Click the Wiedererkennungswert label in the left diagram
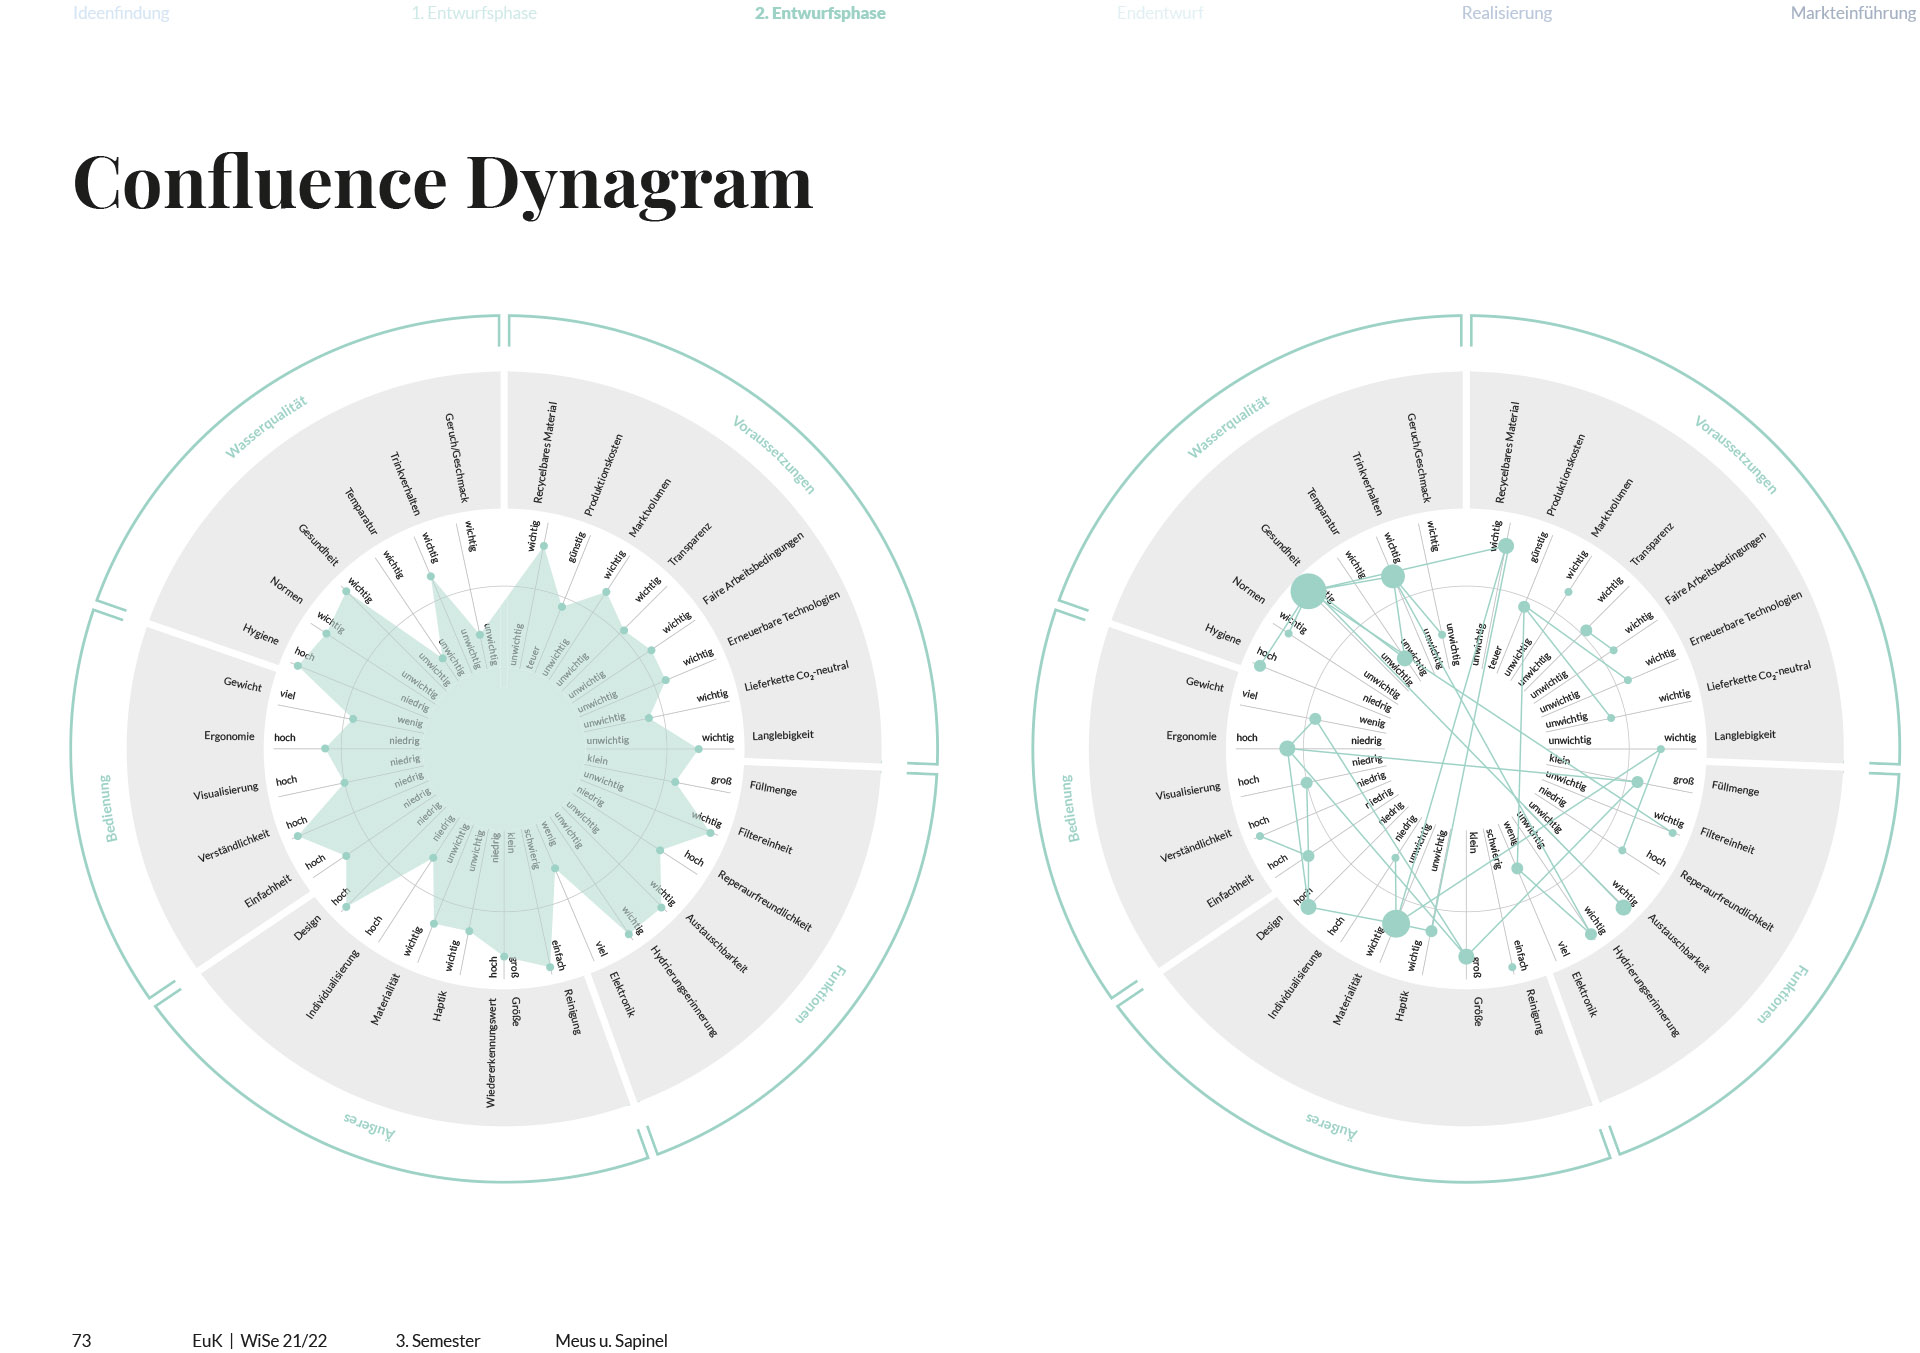 point(491,1052)
